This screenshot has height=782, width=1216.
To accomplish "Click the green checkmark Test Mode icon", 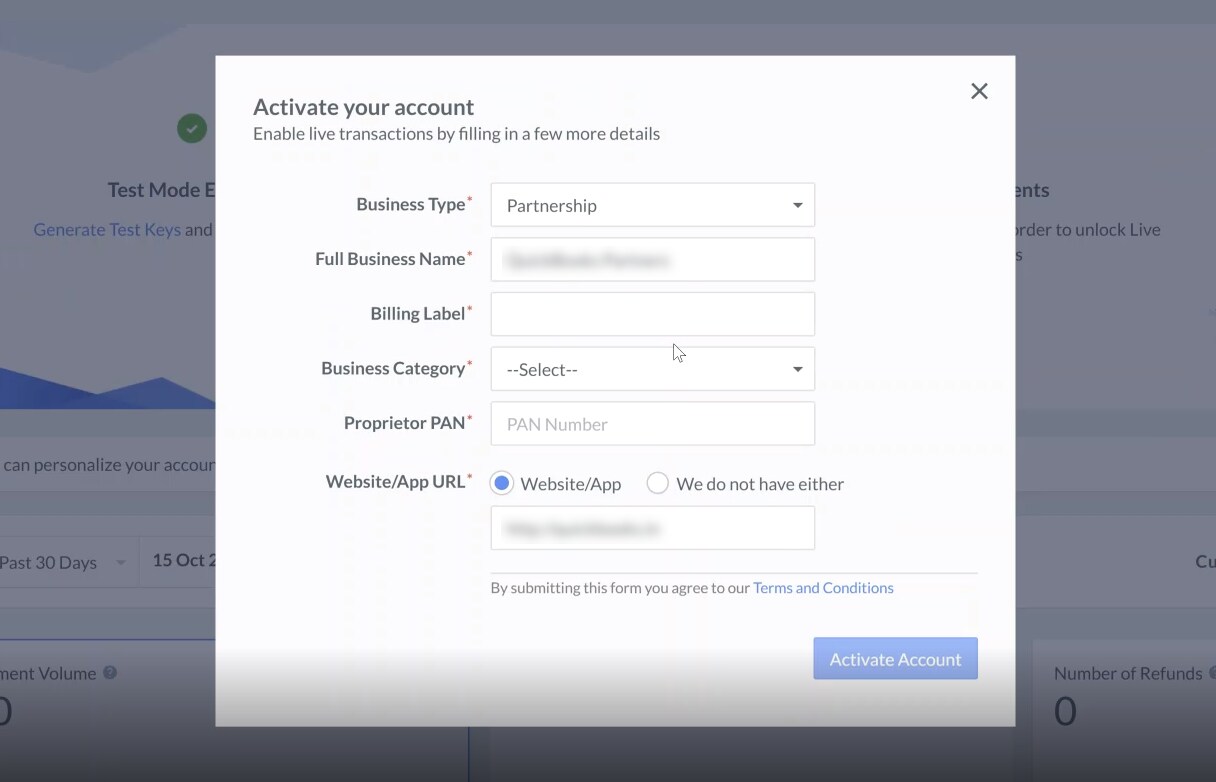I will pyautogui.click(x=191, y=128).
